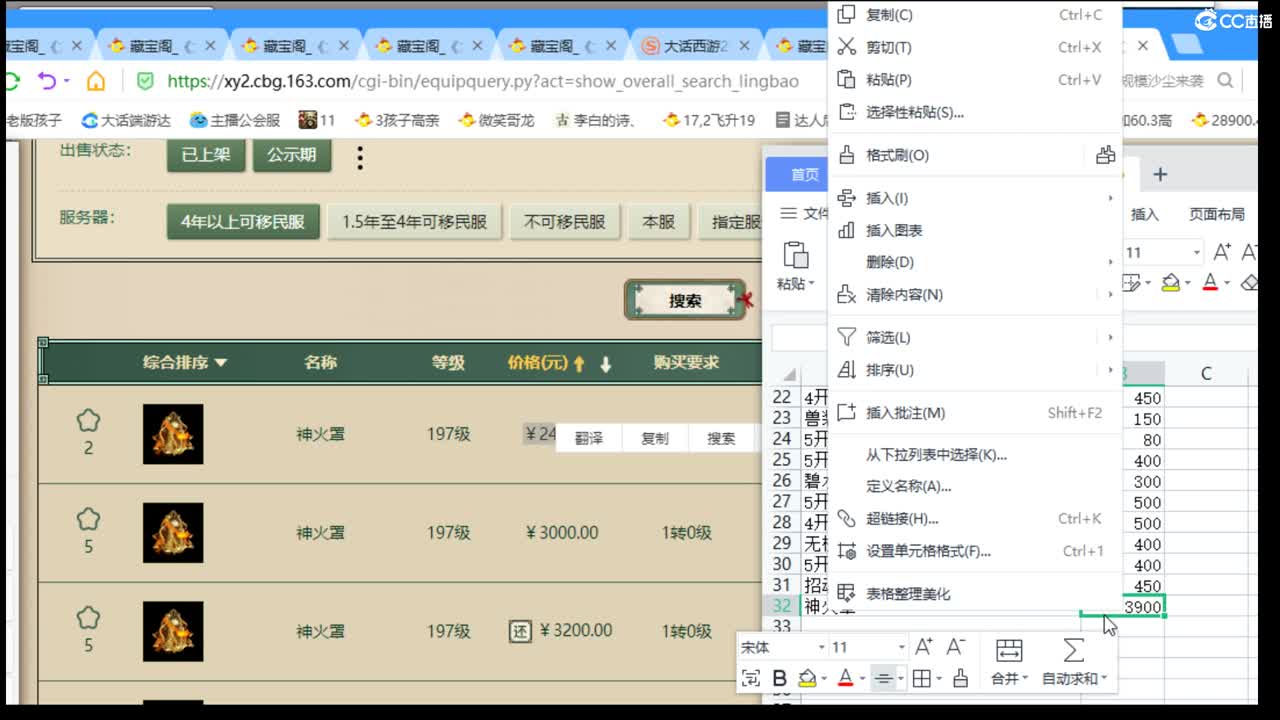
Task: Click multi-format painter icon beside 格式刷
Action: click(1104, 155)
